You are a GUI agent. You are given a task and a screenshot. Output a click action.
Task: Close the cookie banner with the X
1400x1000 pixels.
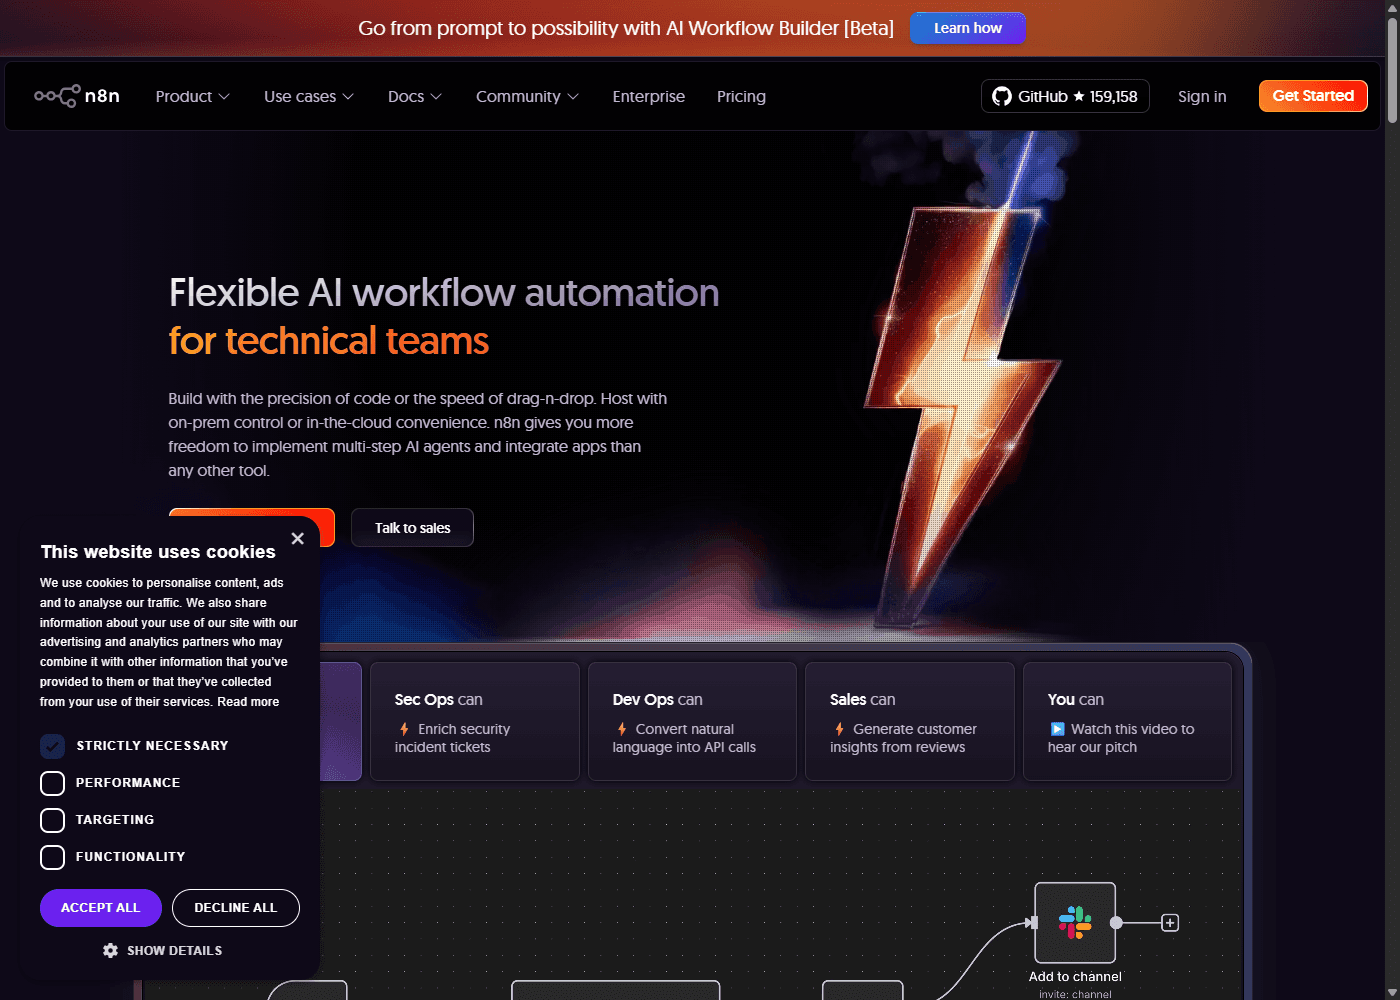click(297, 538)
